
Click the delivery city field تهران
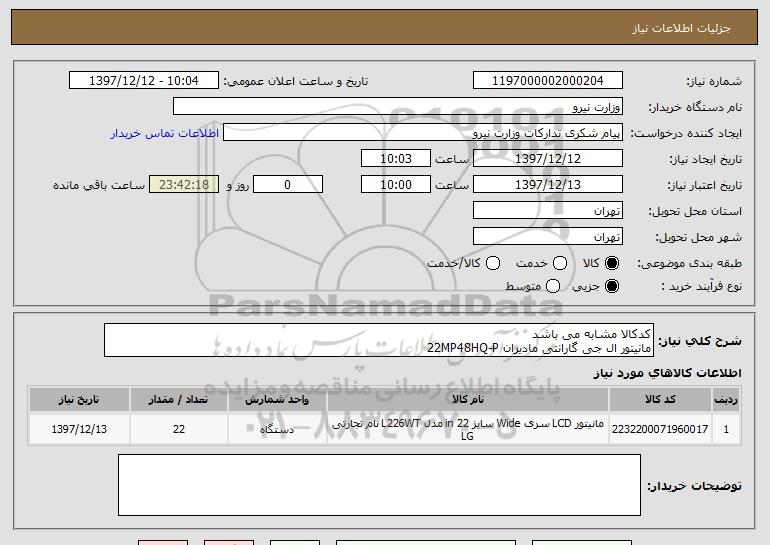(548, 237)
